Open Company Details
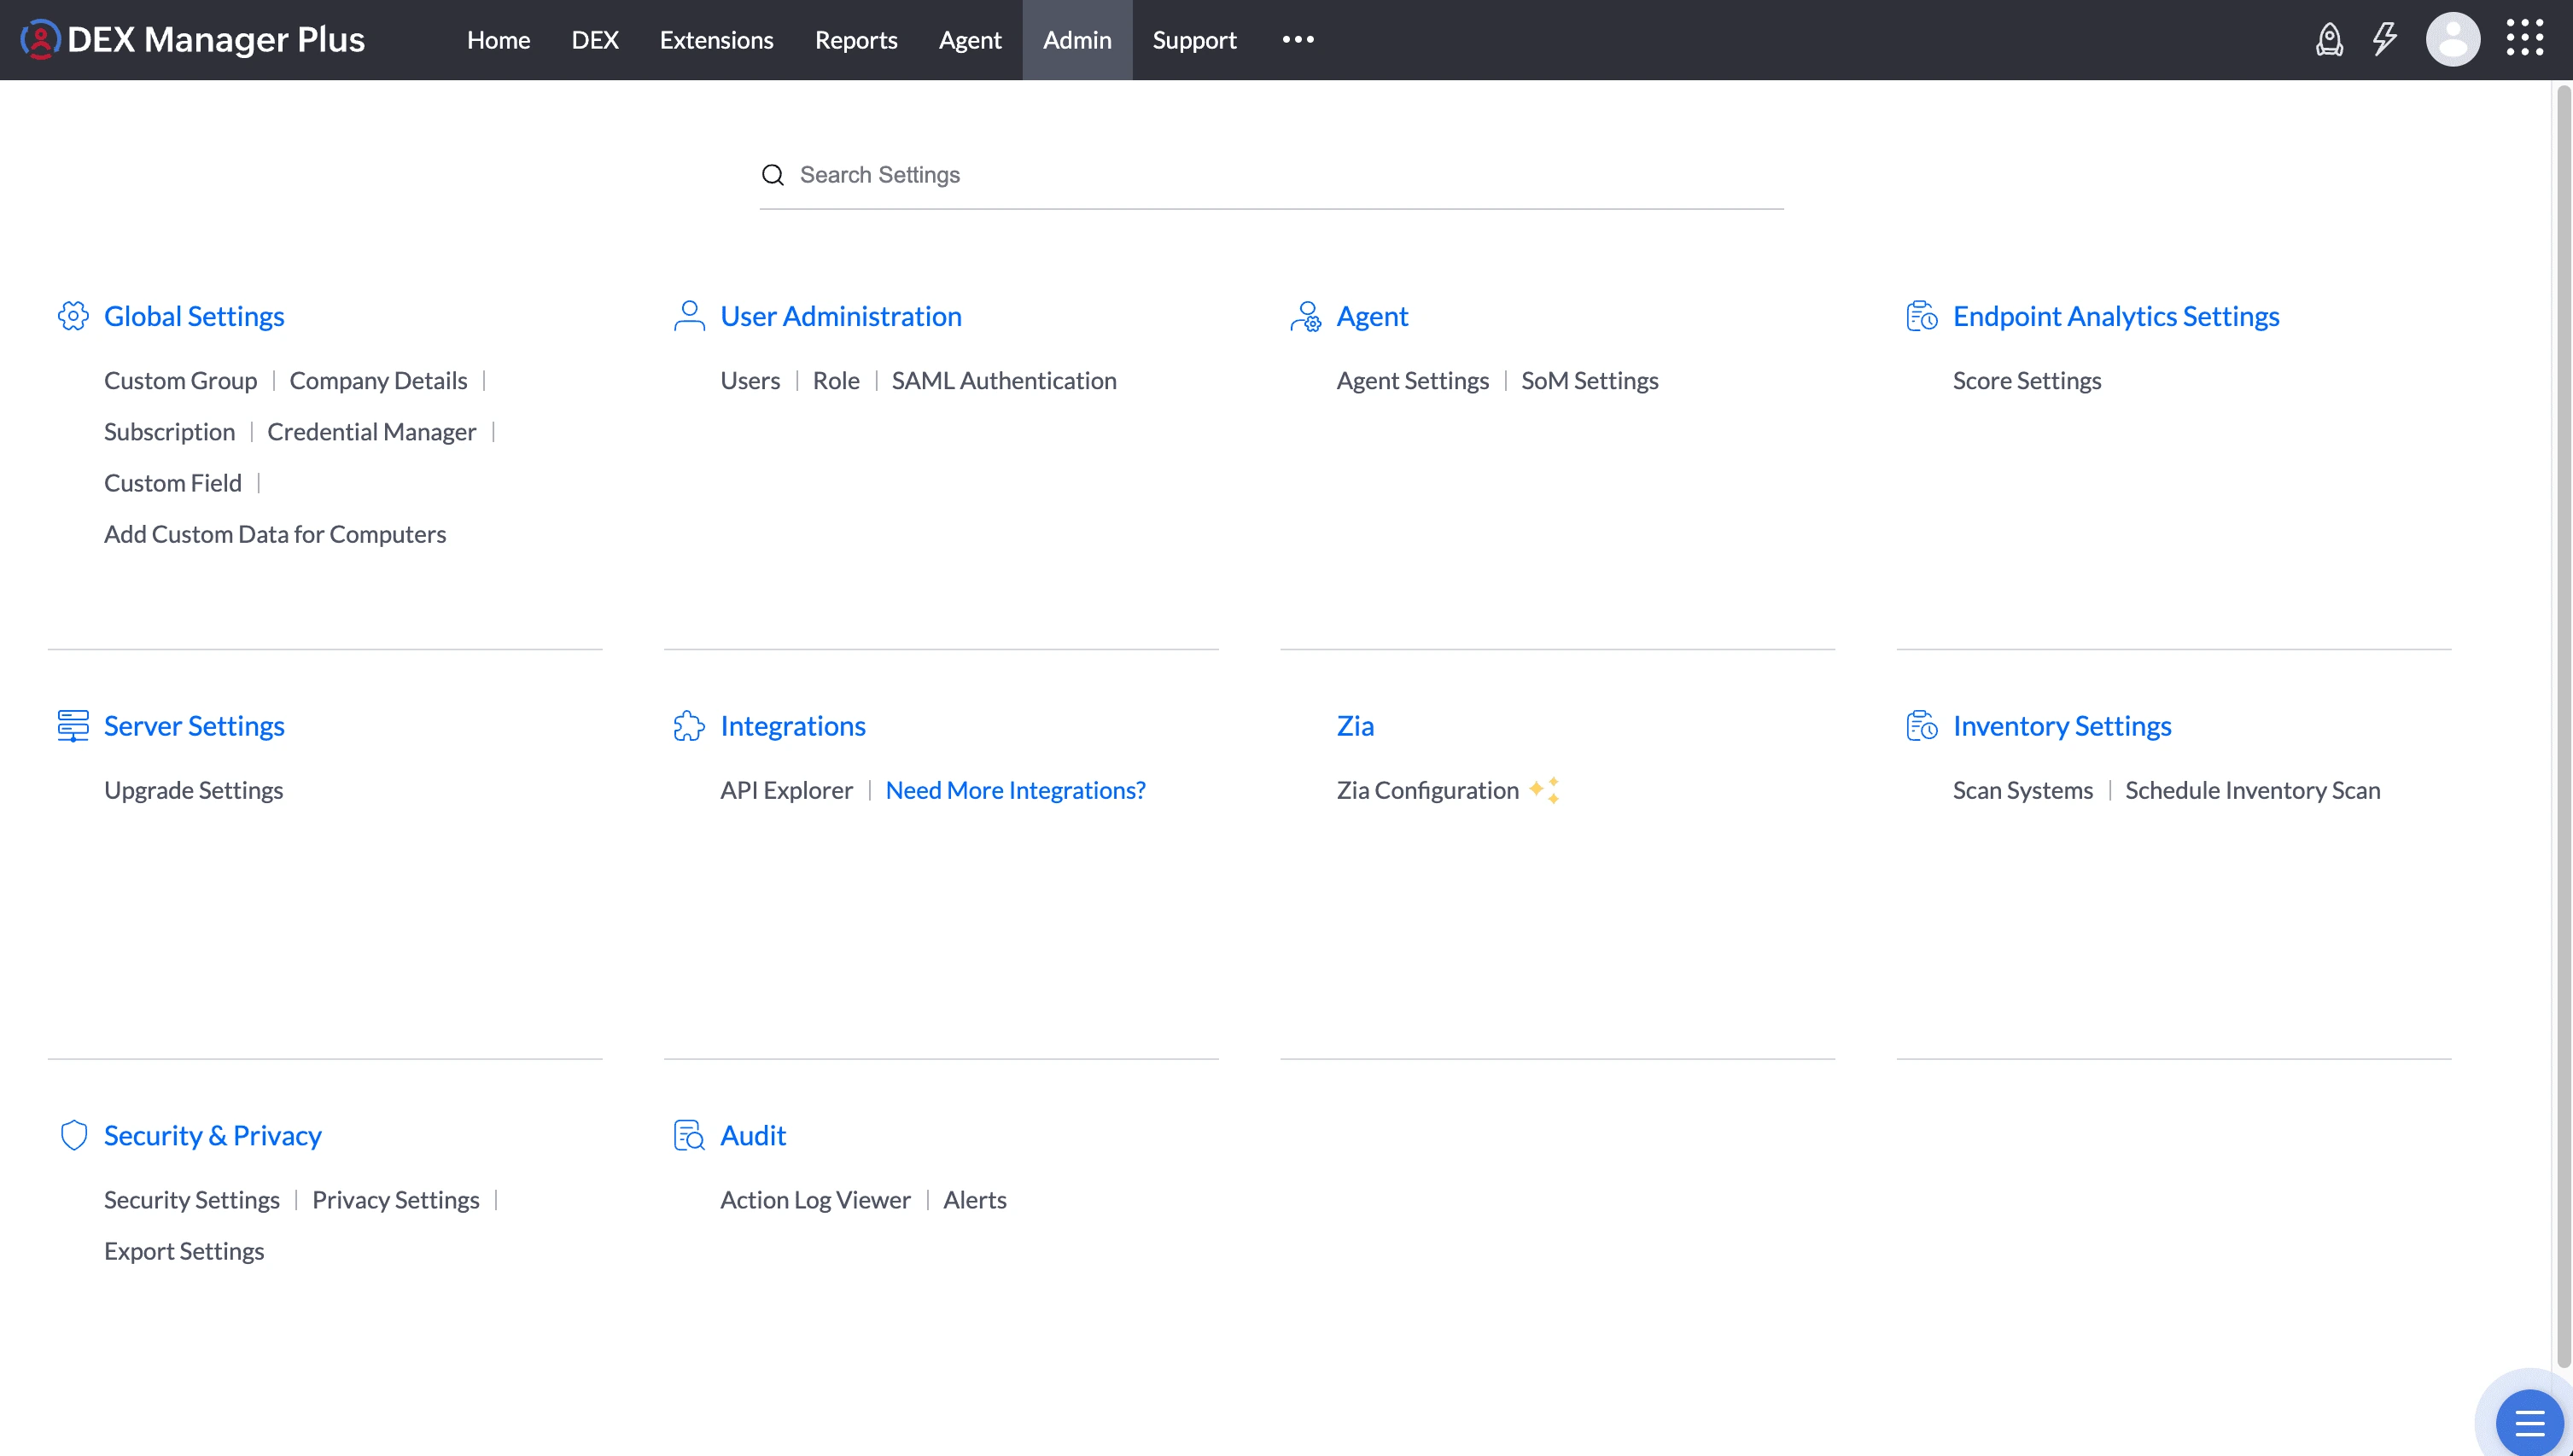This screenshot has height=1456, width=2573. tap(378, 381)
